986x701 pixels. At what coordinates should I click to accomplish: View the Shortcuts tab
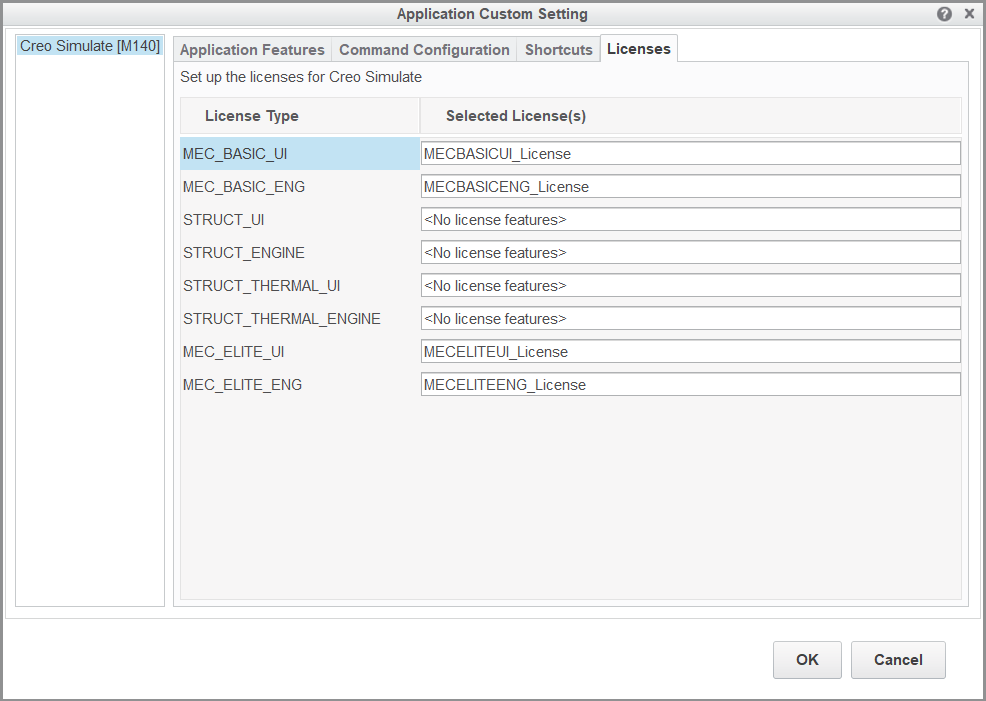click(x=558, y=49)
